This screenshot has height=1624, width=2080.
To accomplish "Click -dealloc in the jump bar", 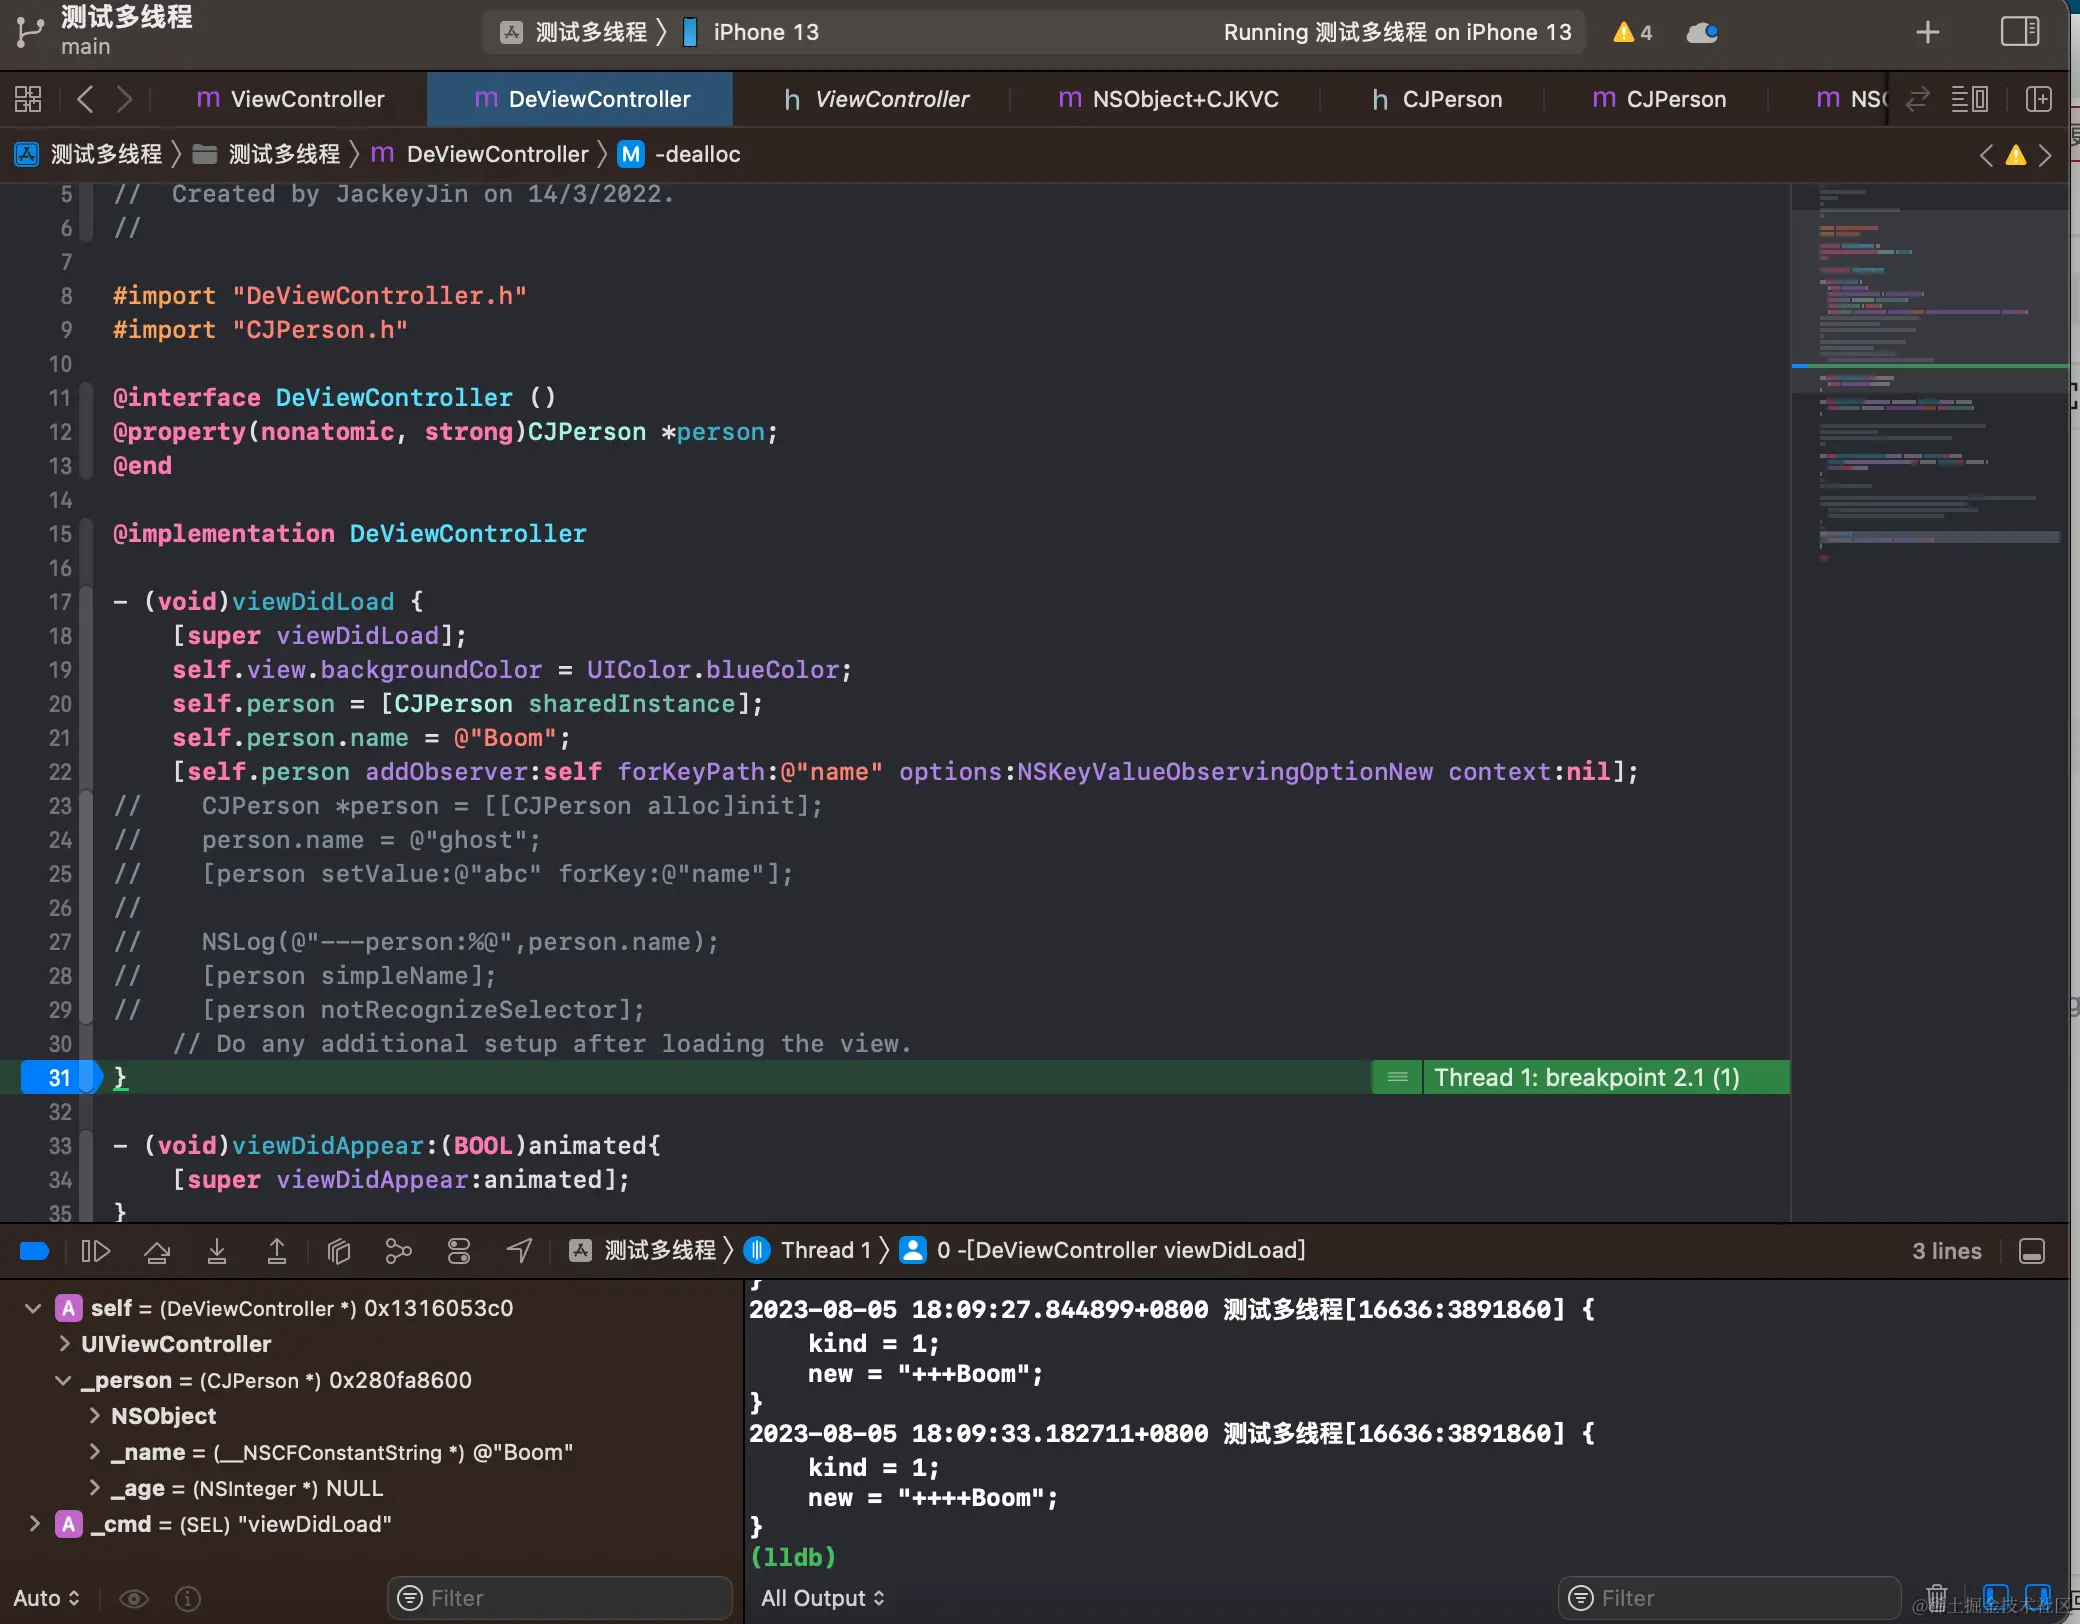I will (680, 155).
